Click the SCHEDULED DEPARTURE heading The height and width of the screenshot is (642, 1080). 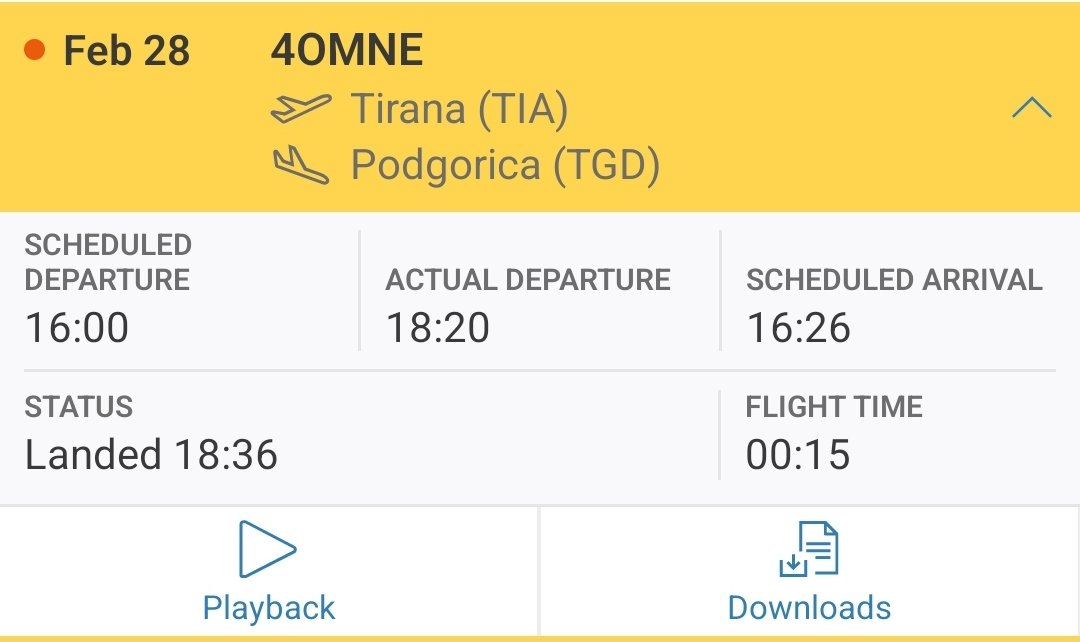pos(107,262)
